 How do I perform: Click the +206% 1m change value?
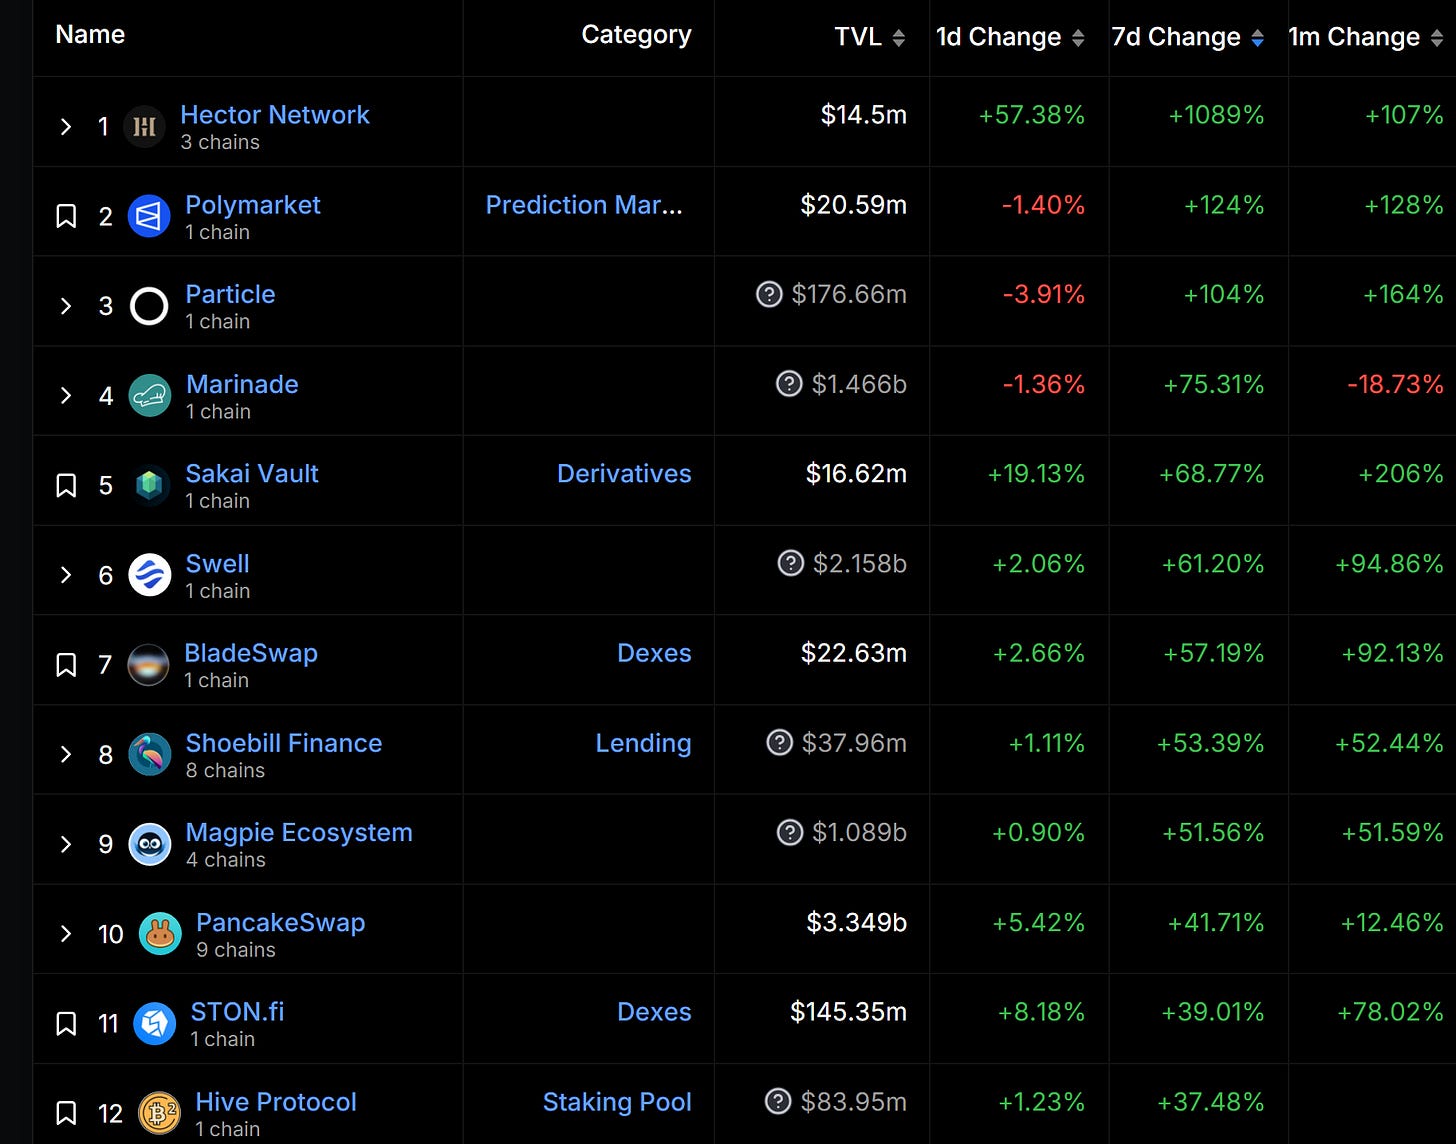tap(1401, 473)
